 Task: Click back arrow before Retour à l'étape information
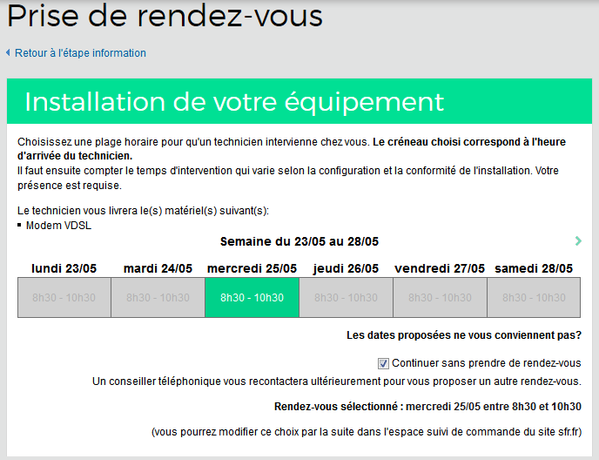[x=8, y=53]
